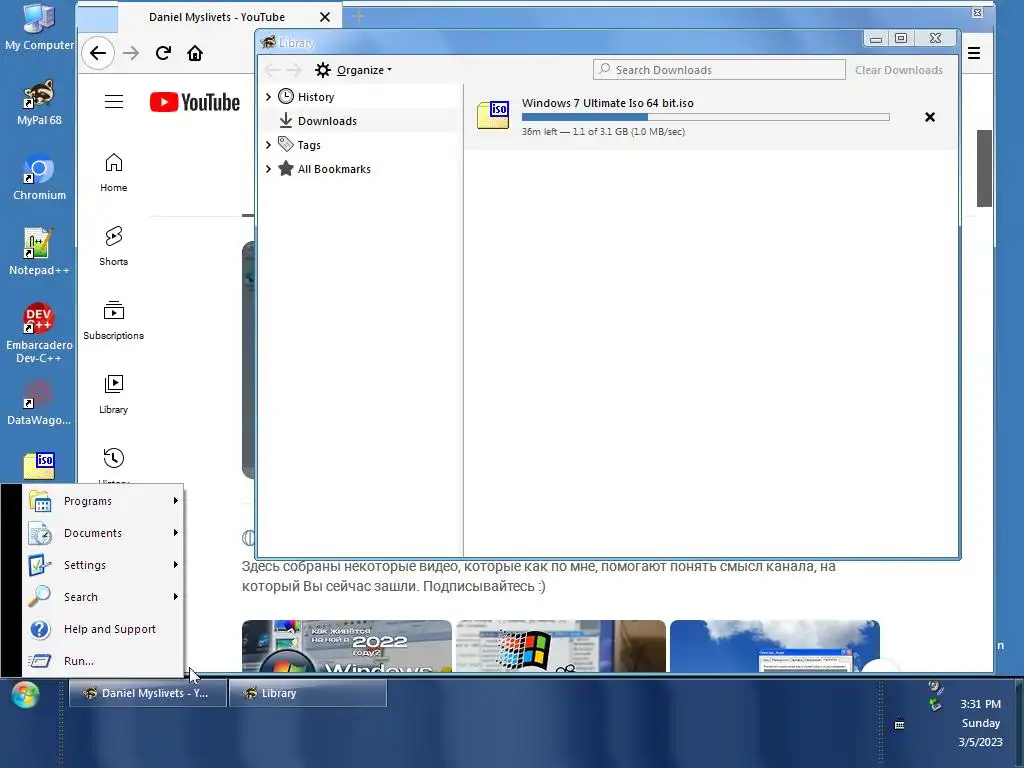Open the keyboard tray icon
Image resolution: width=1024 pixels, height=768 pixels.
(899, 724)
